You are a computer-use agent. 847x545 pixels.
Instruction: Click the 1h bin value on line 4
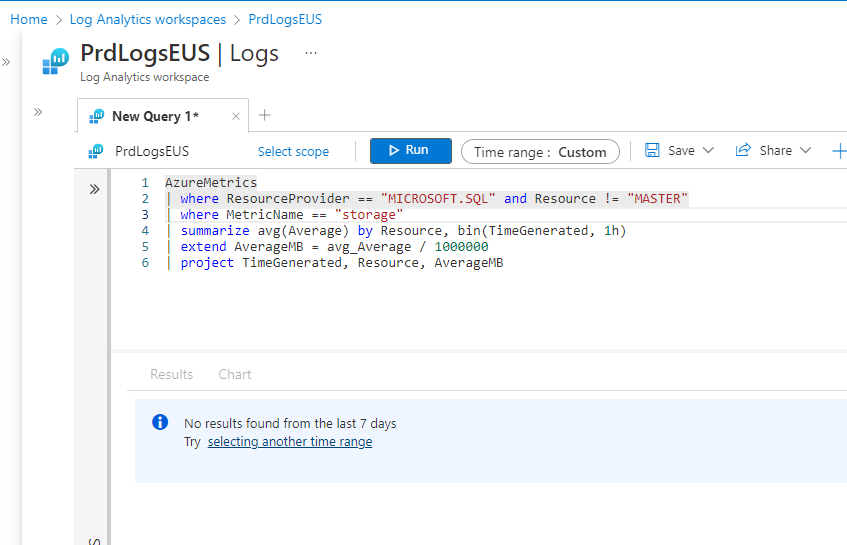pyautogui.click(x=611, y=231)
